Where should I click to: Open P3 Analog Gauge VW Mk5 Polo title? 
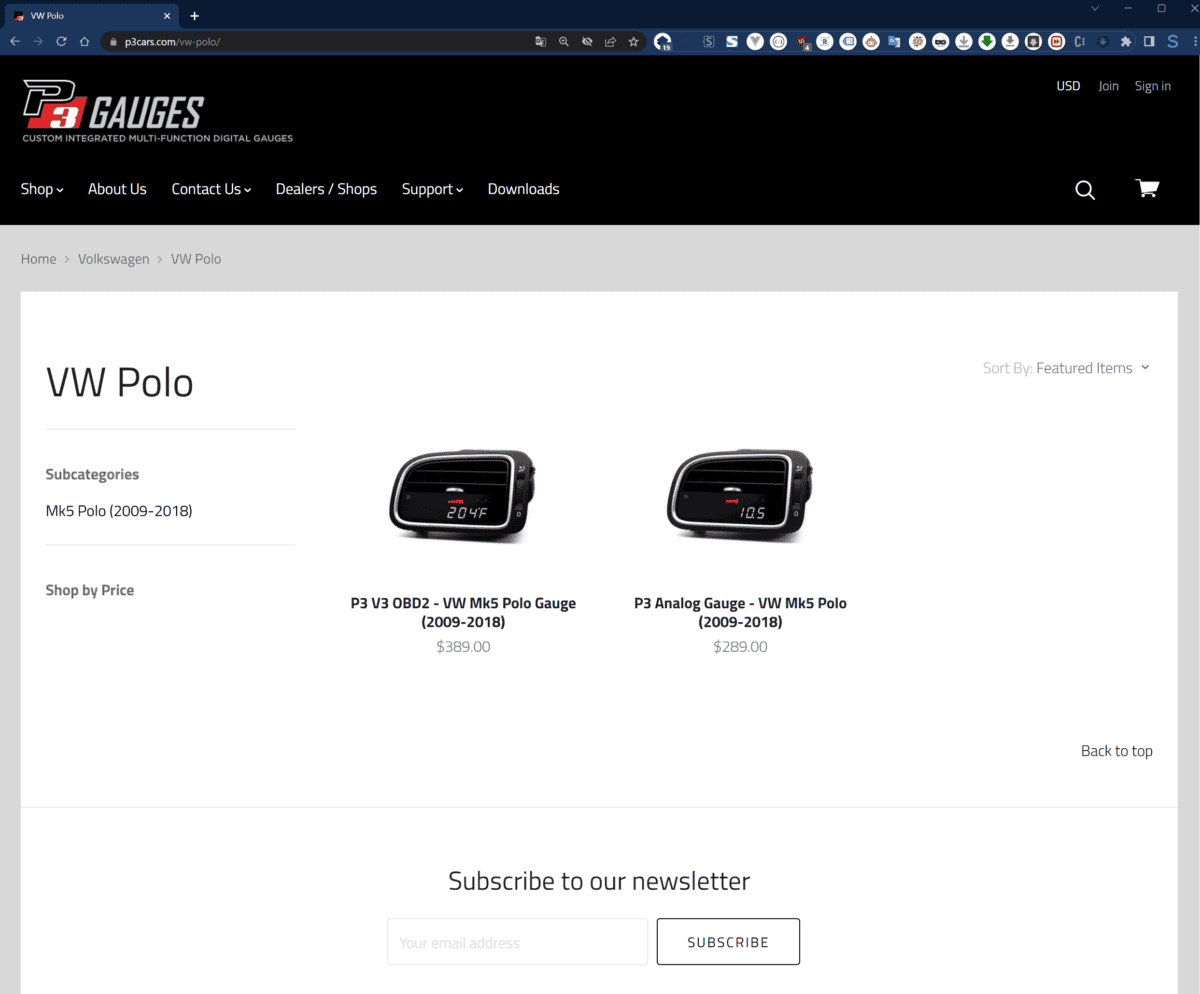tap(740, 612)
